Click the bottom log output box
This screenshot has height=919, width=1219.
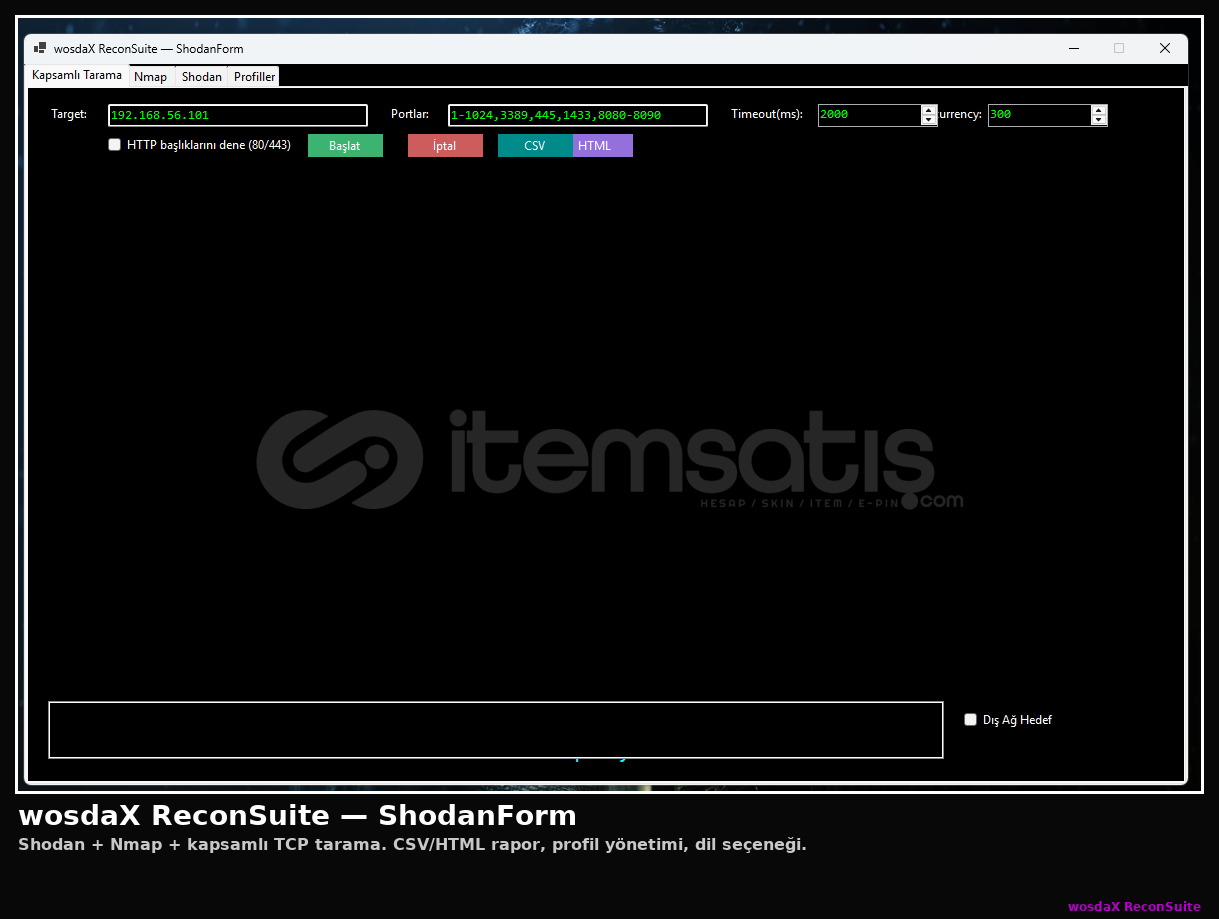tap(496, 730)
